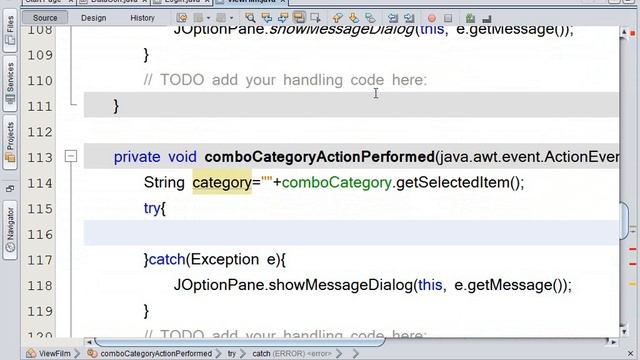Toggle Rectangular Selection mode
The image size is (640, 360).
coord(315,18)
